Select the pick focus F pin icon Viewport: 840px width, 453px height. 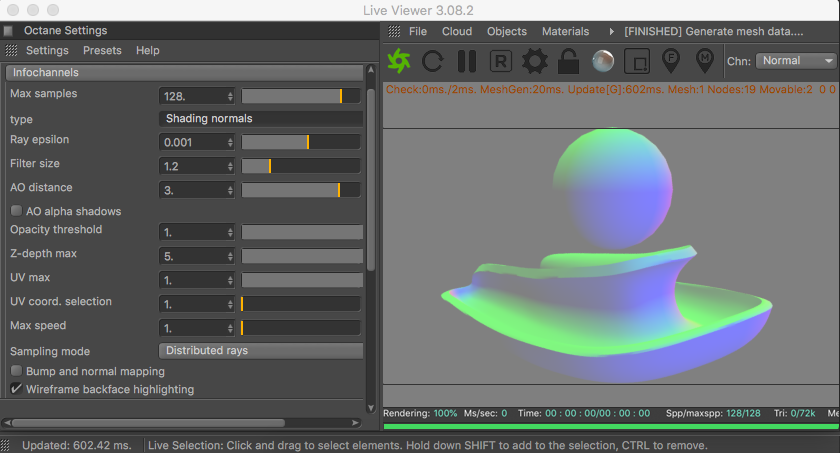pyautogui.click(x=671, y=61)
